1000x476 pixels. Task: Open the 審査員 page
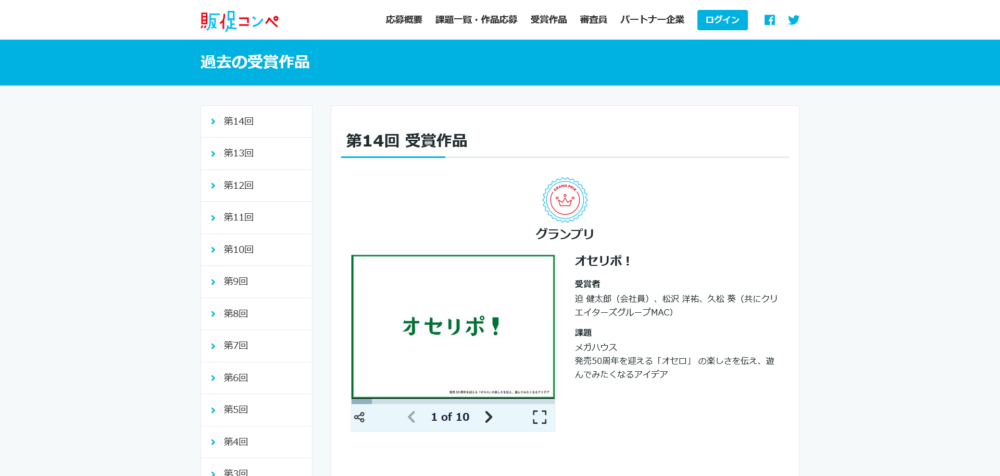click(593, 20)
